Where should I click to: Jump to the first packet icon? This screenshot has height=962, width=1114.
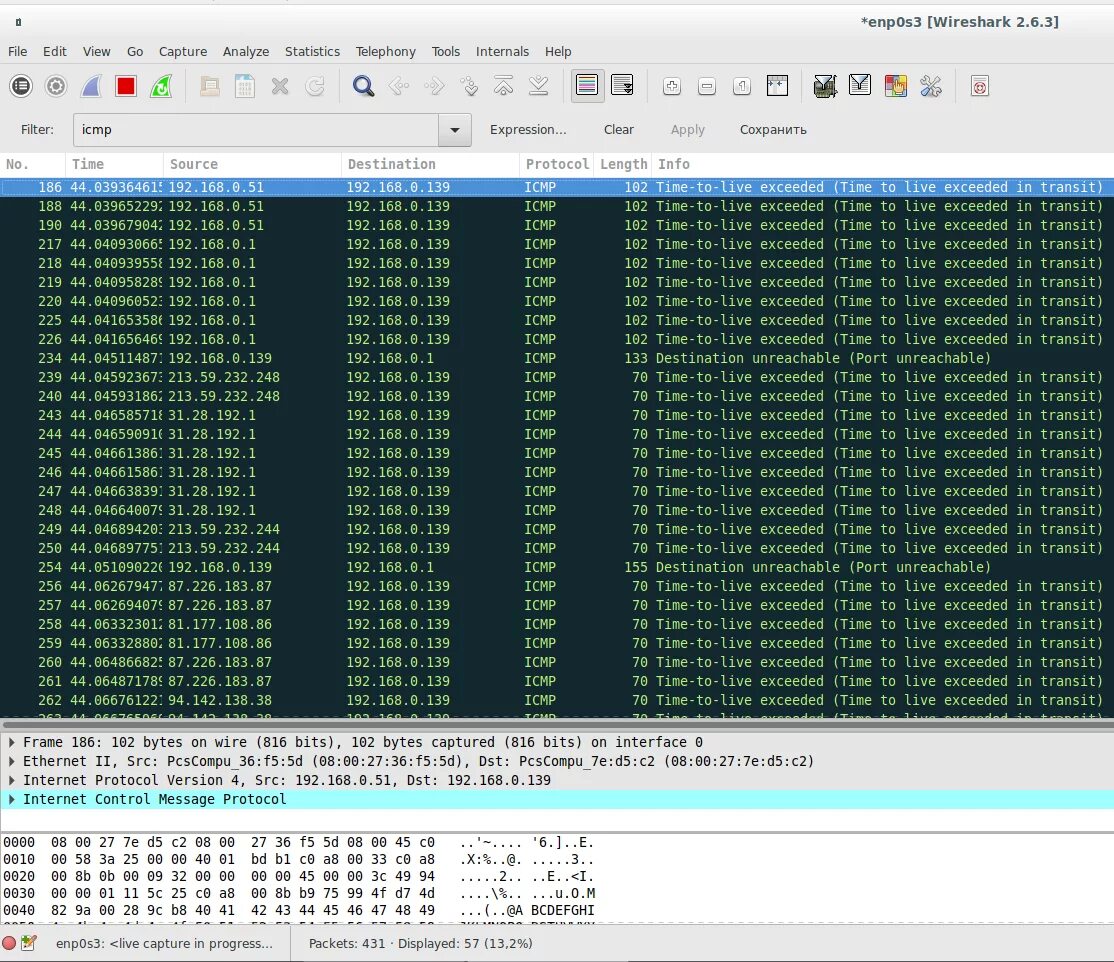point(504,87)
